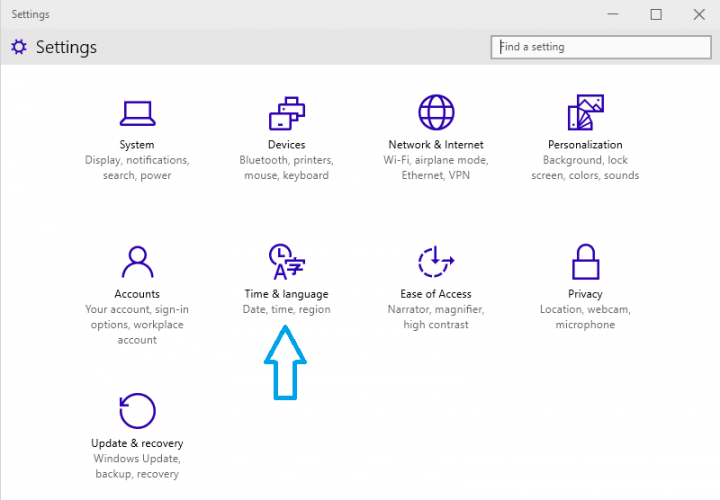Minimize the Settings window
Screen dimensions: 720x500
click(613, 14)
